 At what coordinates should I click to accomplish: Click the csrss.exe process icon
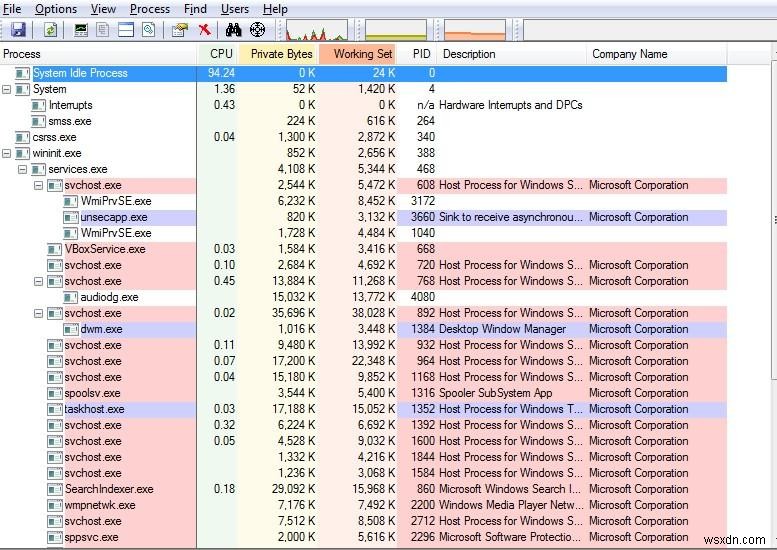(x=22, y=137)
